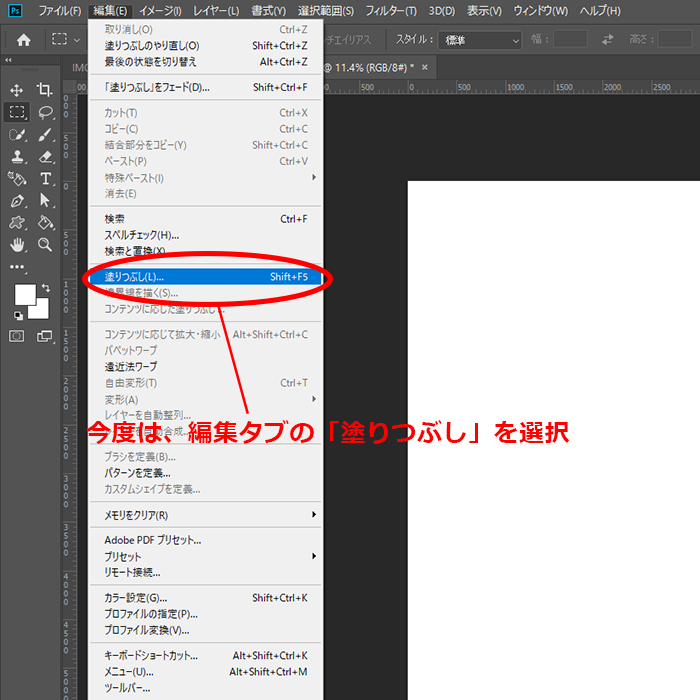Select the Crop tool
The width and height of the screenshot is (700, 700).
(x=45, y=90)
